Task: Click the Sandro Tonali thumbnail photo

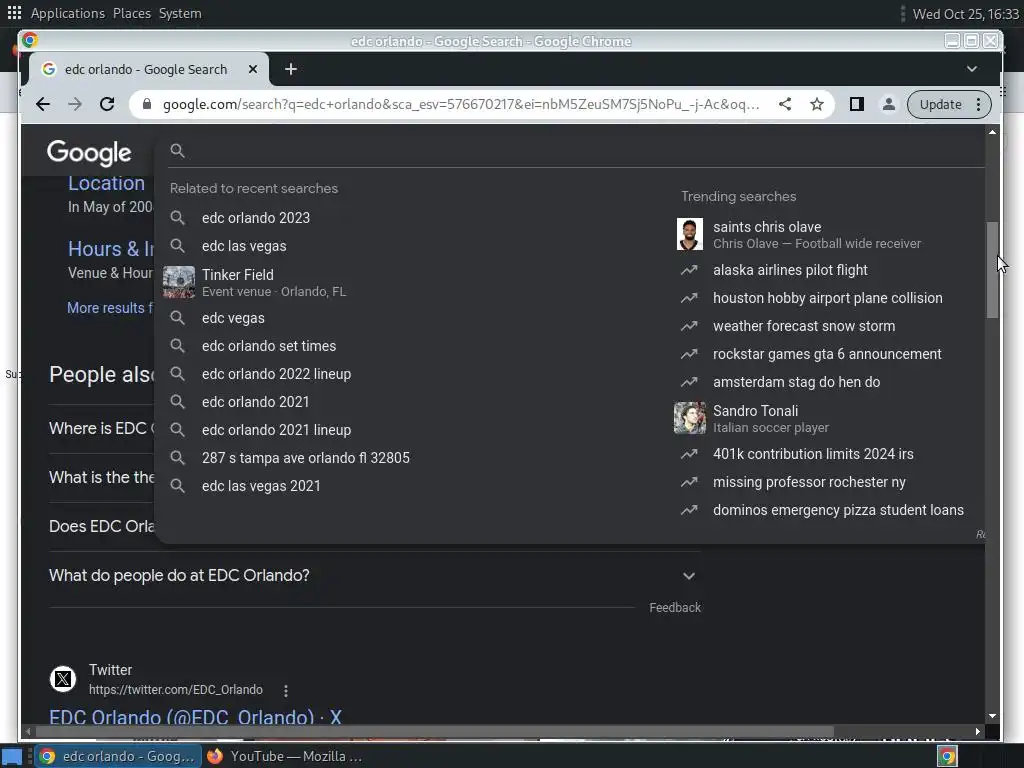Action: (690, 418)
